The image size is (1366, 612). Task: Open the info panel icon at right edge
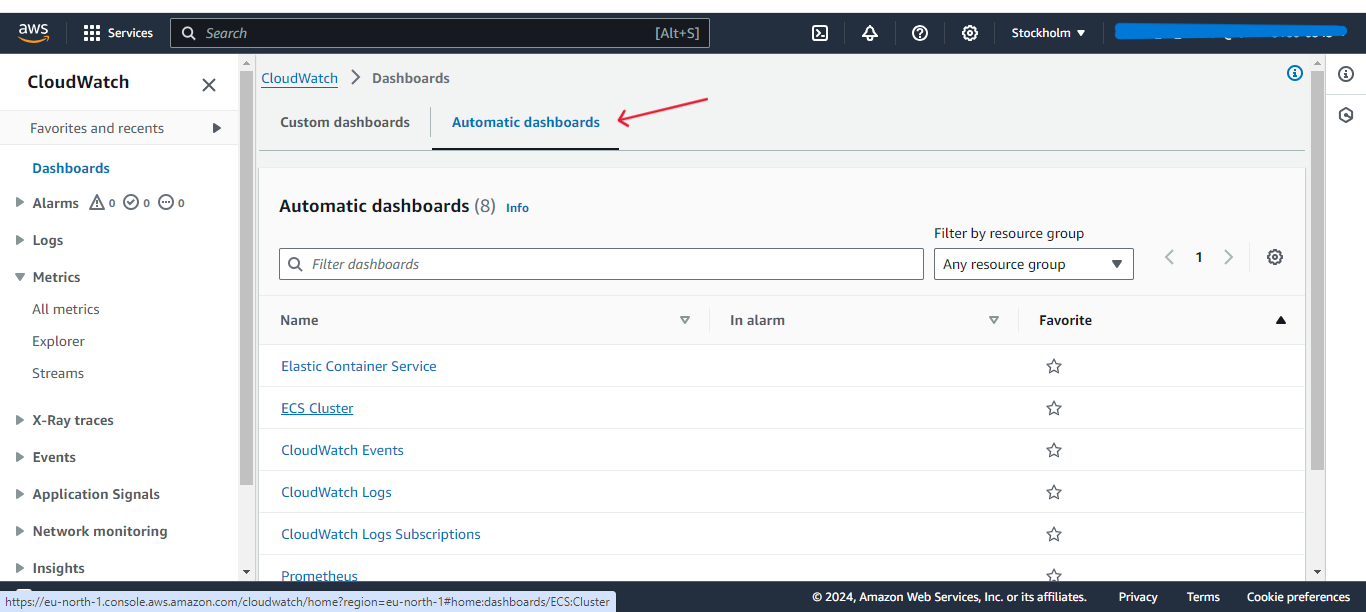(1346, 74)
